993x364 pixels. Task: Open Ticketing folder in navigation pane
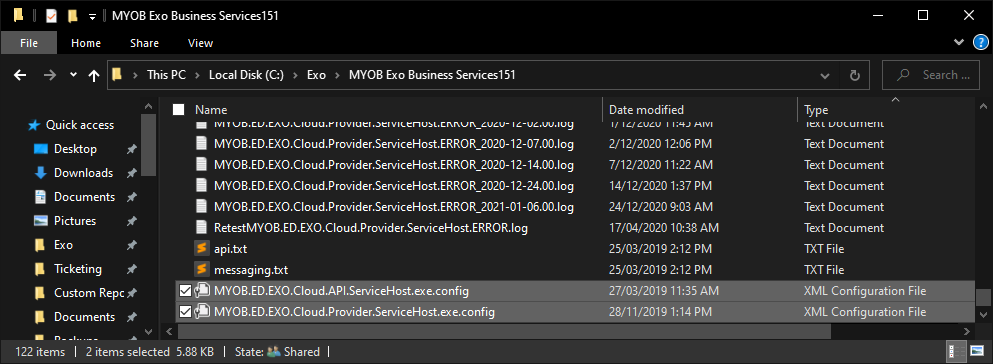pos(78,269)
